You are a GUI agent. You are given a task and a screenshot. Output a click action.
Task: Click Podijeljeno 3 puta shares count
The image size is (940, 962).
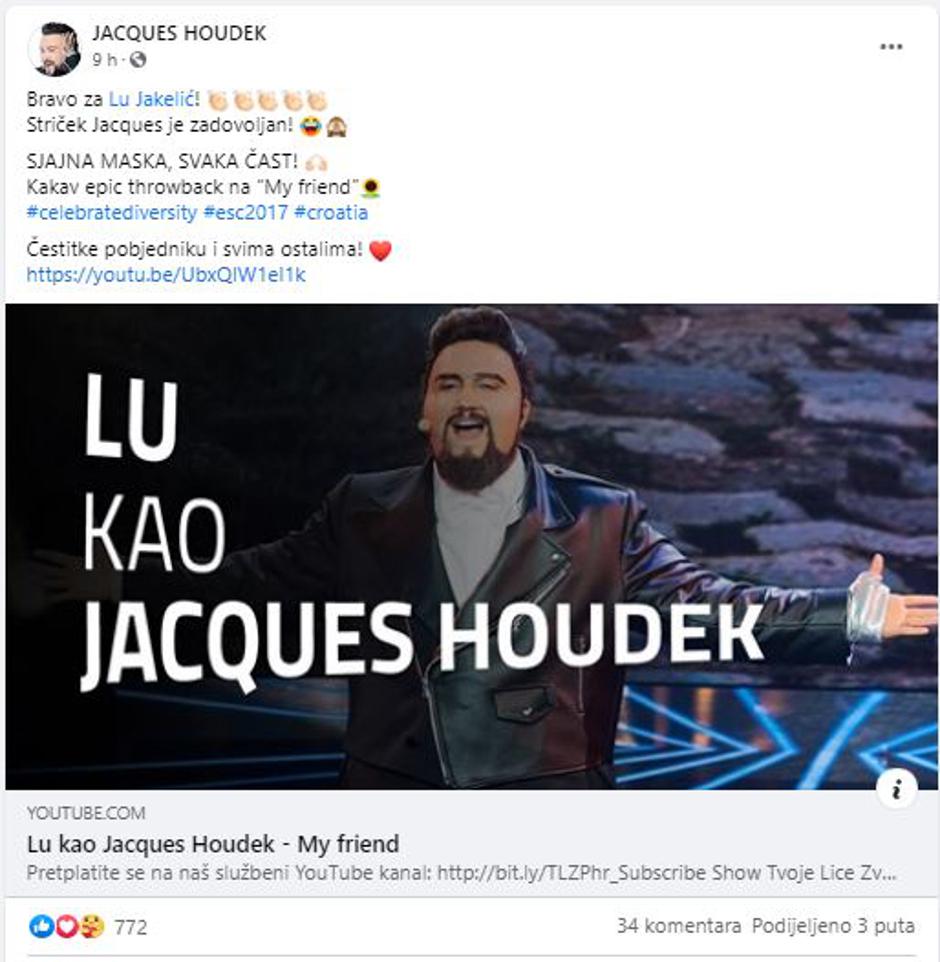pos(833,925)
